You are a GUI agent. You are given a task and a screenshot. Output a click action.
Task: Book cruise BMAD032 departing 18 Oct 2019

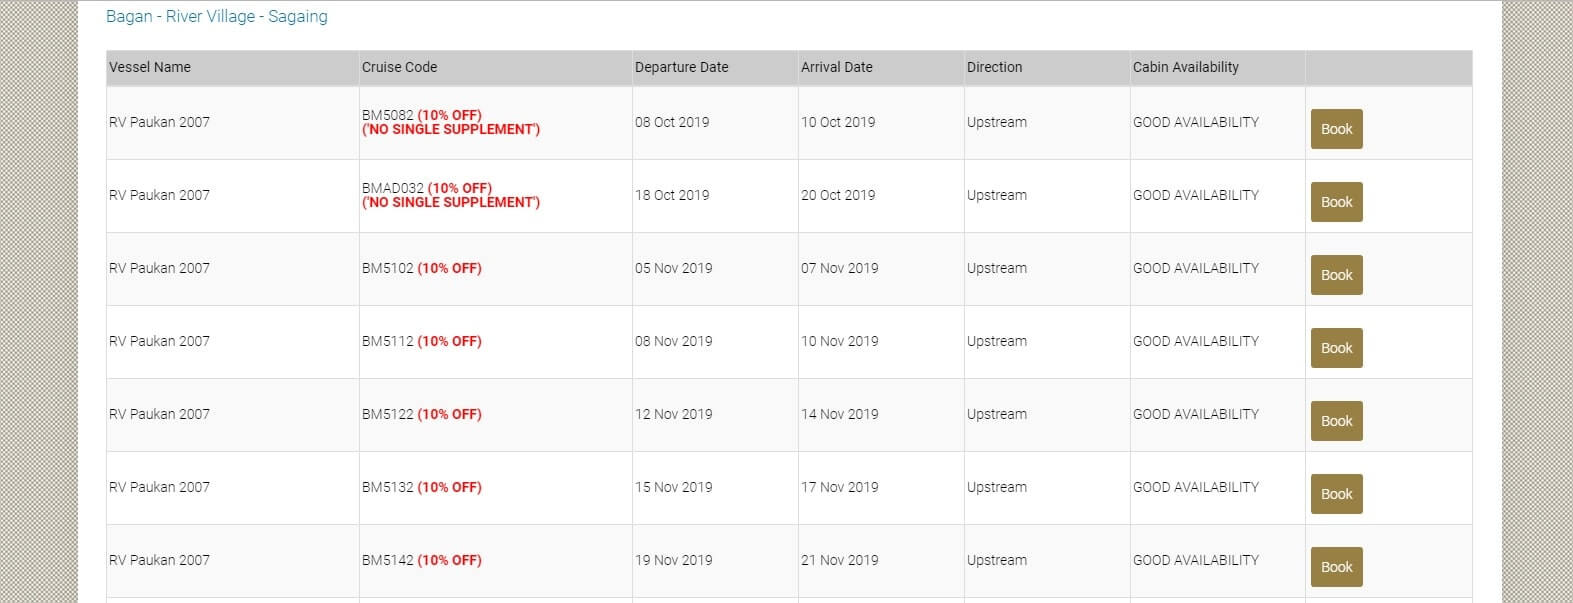[x=1336, y=202]
